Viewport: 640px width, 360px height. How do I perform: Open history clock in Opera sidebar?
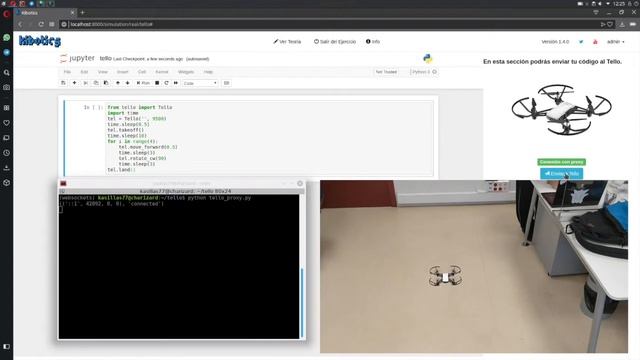point(7,153)
